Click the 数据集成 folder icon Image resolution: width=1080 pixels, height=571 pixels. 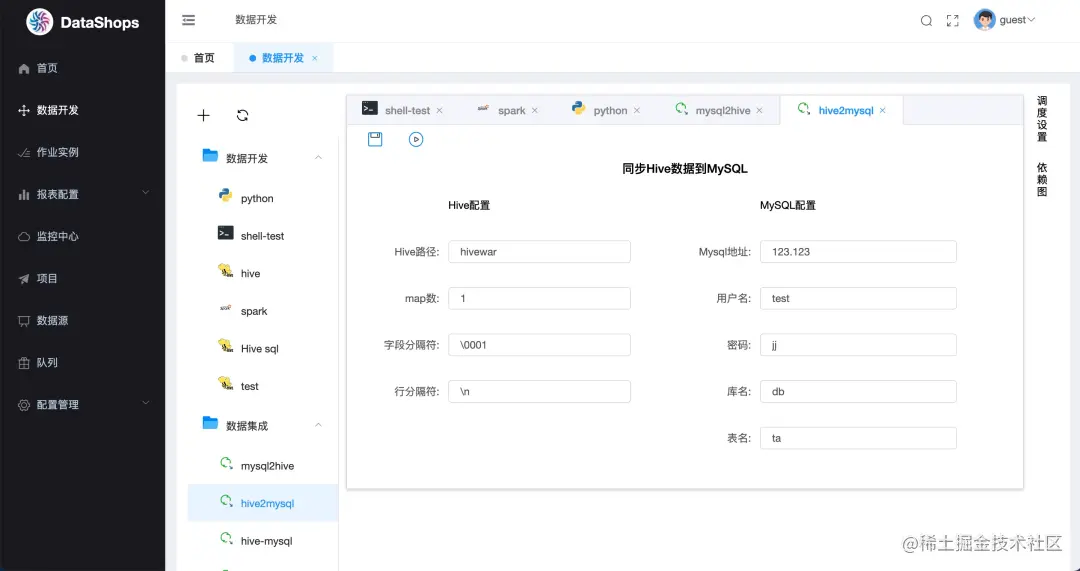[x=210, y=423]
